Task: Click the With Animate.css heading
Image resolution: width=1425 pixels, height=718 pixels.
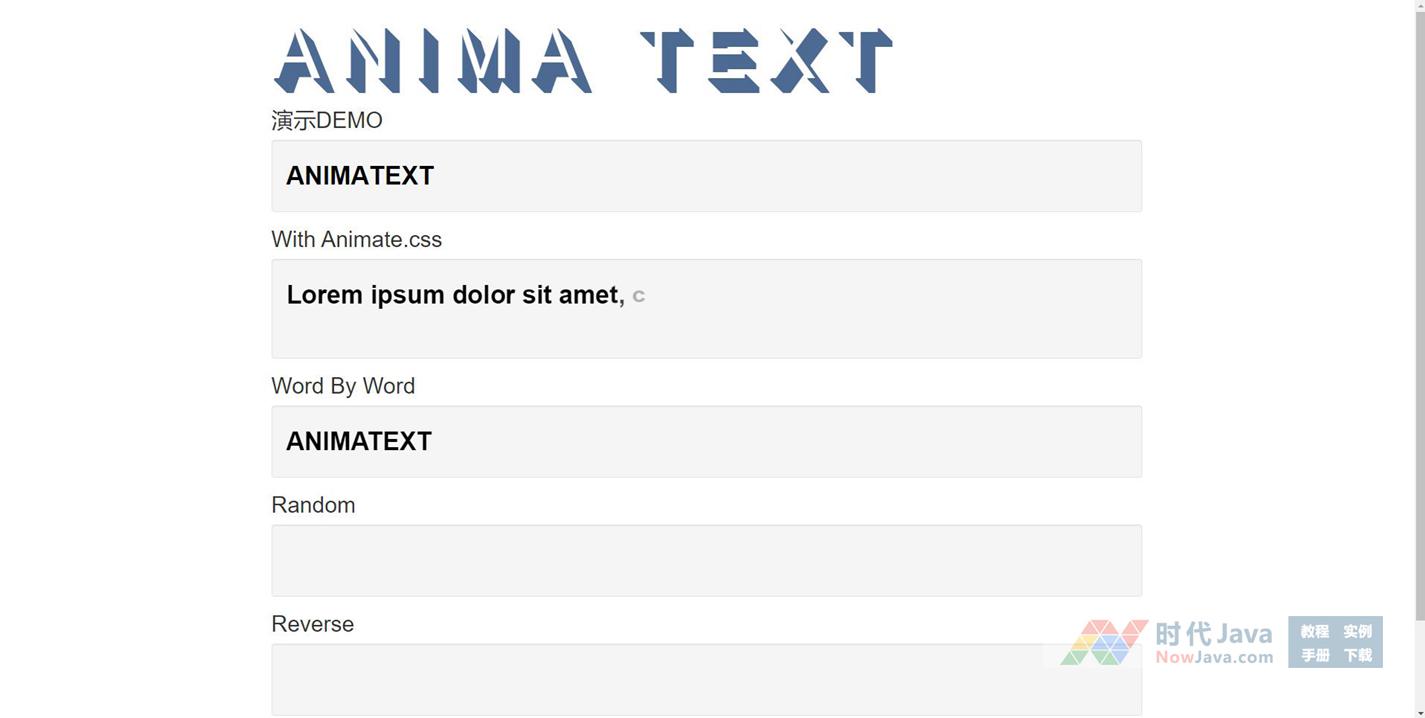Action: pyautogui.click(x=356, y=239)
